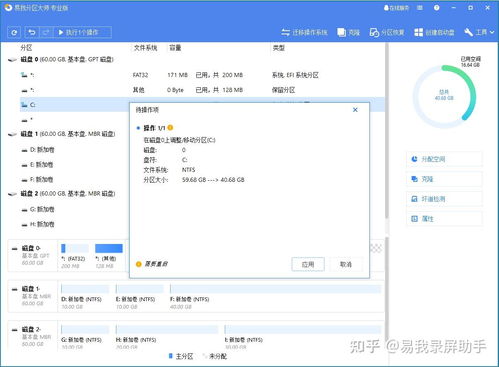Select I: 新加卷 block in disk map
The image size is (499, 367).
303,337
